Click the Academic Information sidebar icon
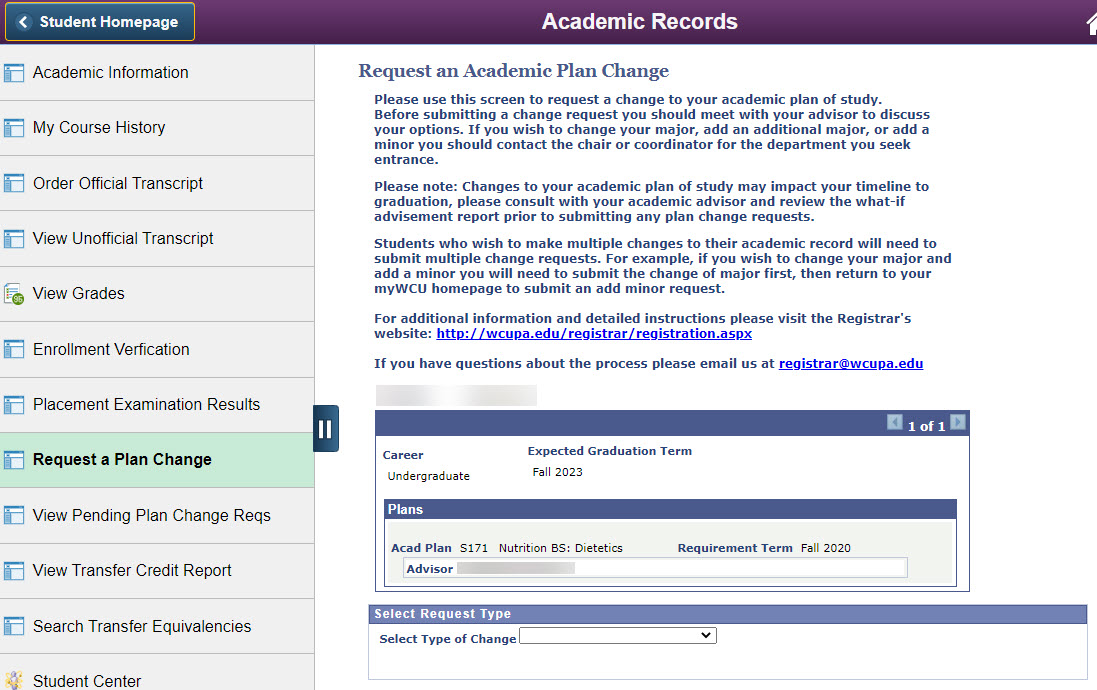 click(x=14, y=73)
